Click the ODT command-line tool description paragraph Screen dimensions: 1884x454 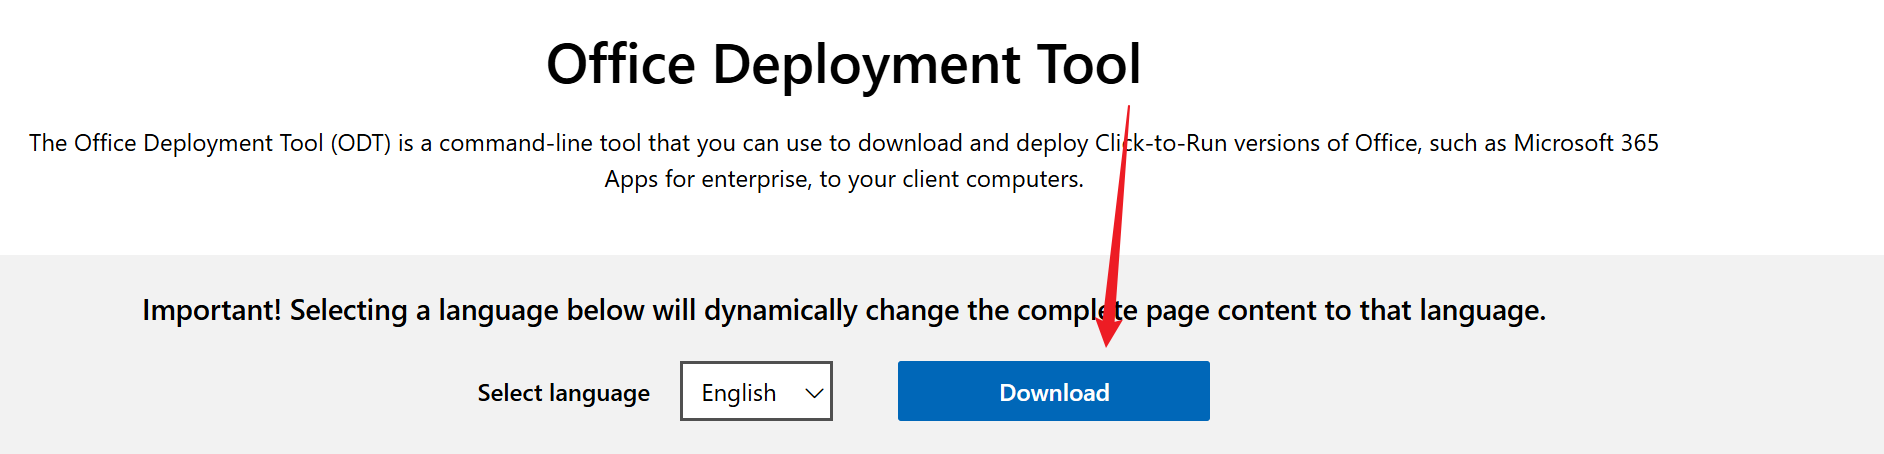tap(844, 161)
